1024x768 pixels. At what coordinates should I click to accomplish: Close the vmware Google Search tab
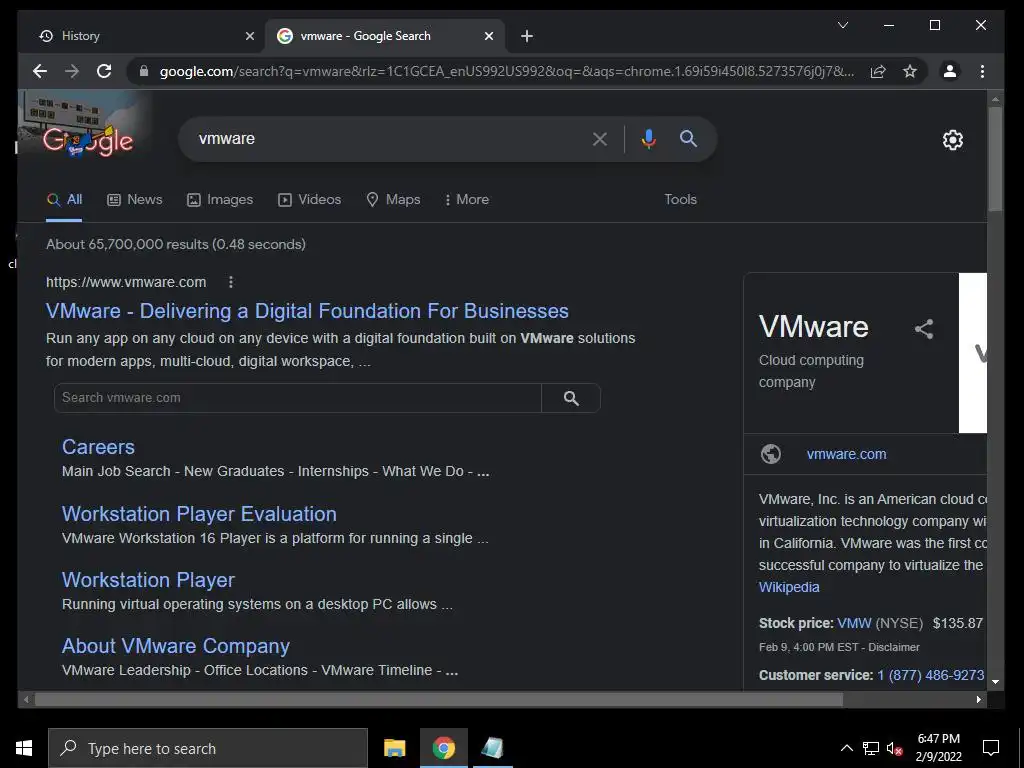pos(488,37)
